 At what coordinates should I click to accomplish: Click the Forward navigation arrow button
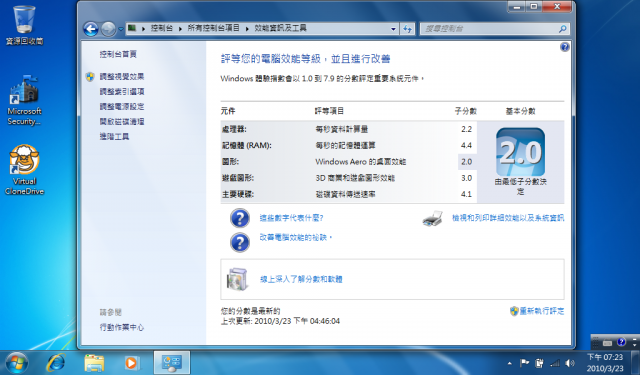(x=108, y=29)
